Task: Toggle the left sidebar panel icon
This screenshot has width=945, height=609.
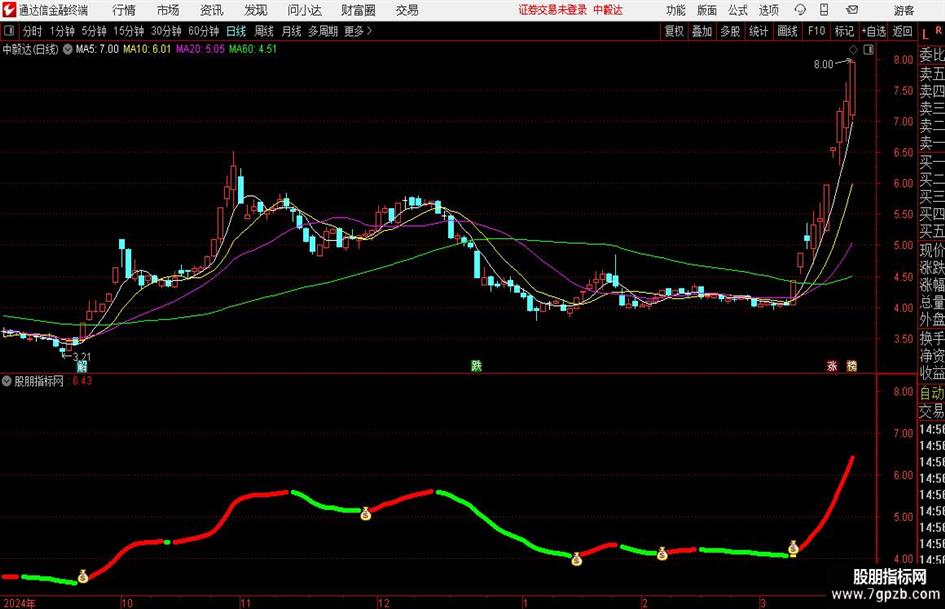Action: (x=9, y=31)
